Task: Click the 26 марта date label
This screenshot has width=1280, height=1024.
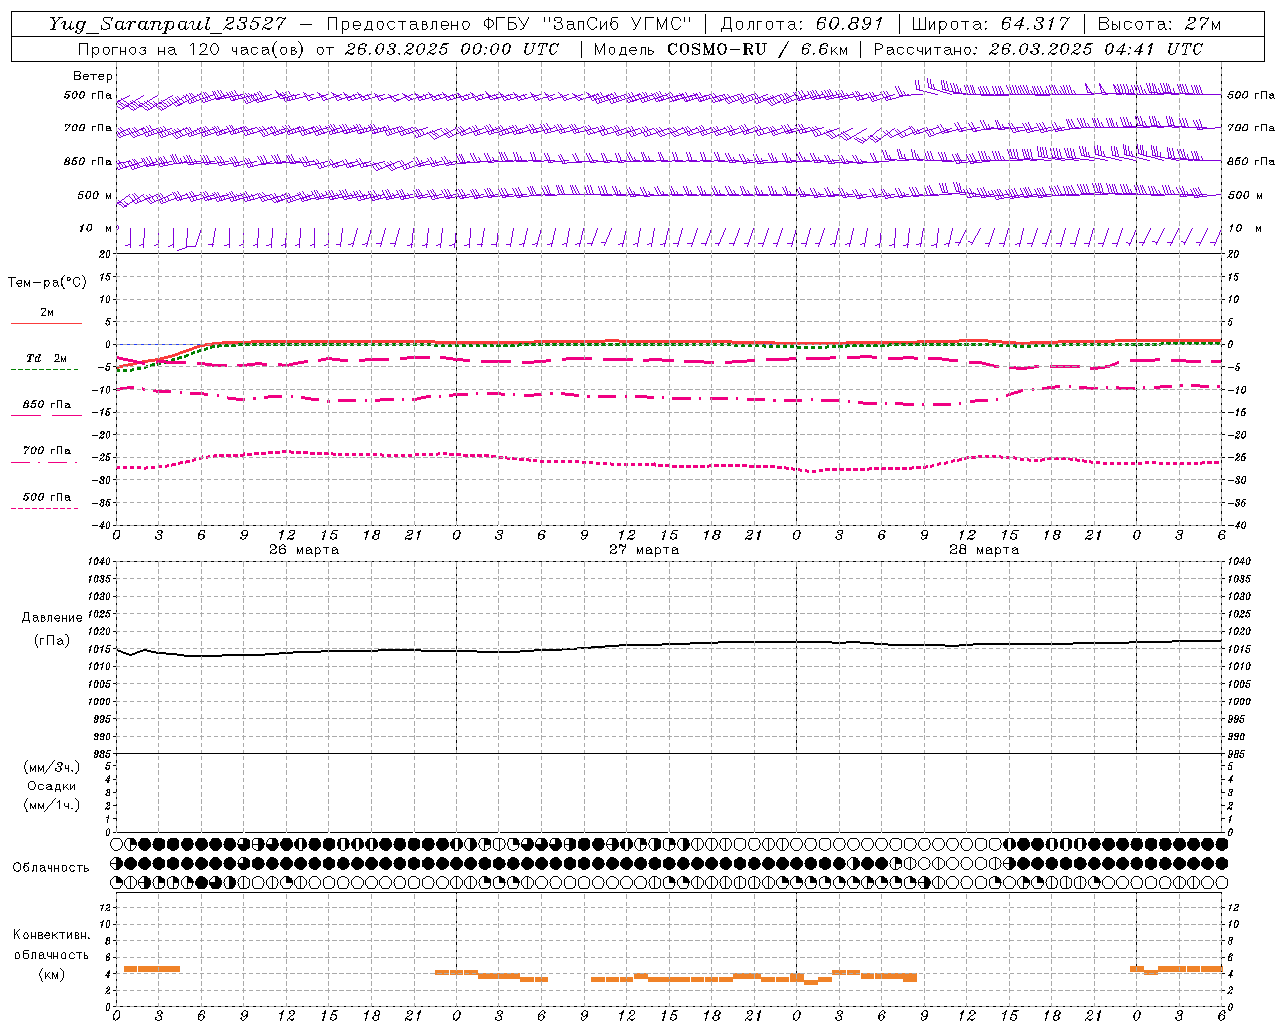Action: click(304, 549)
